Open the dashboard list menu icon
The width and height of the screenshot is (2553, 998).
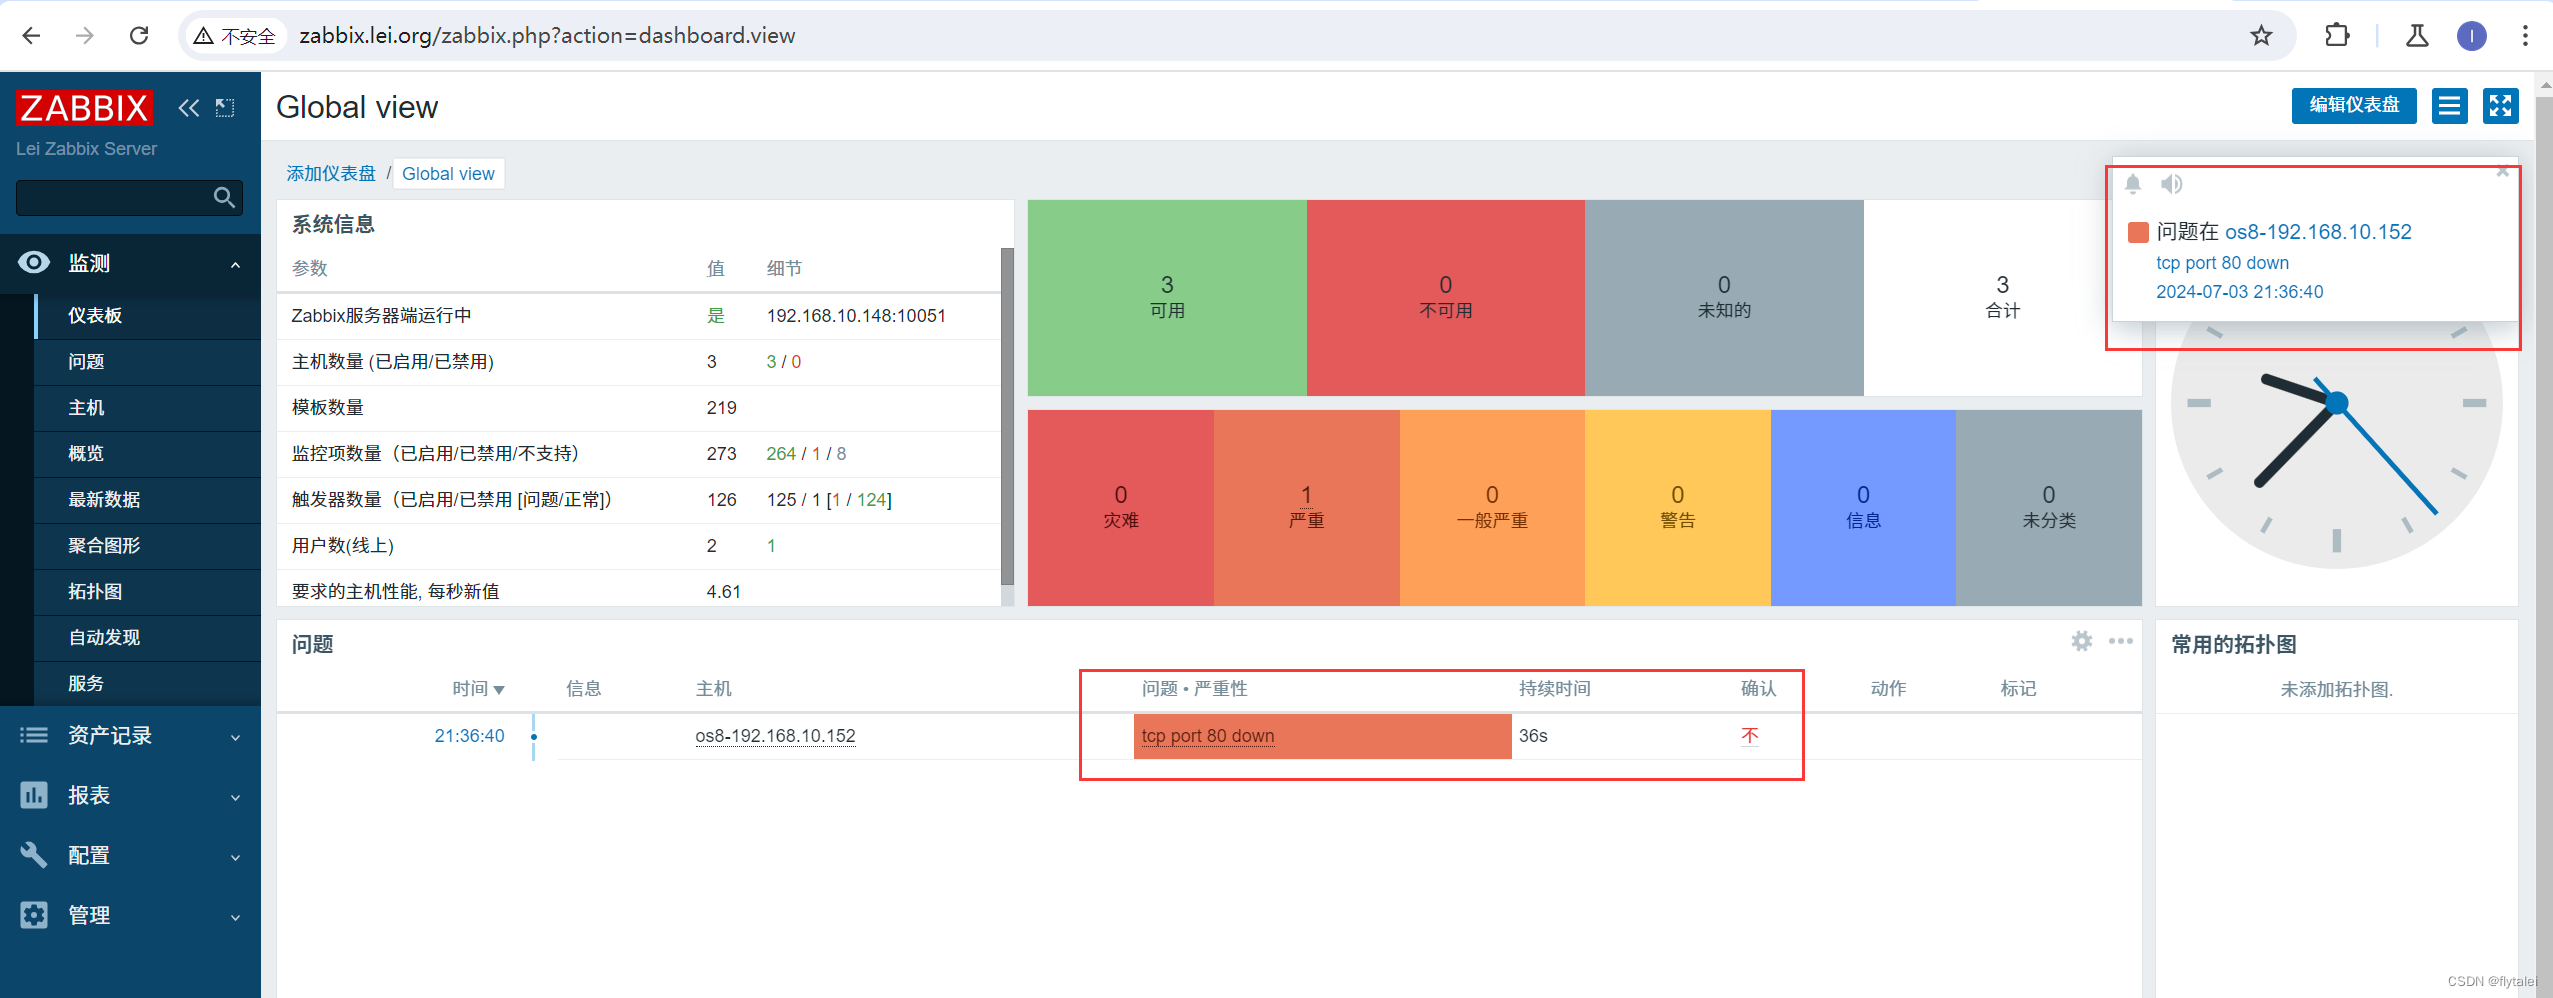2449,105
